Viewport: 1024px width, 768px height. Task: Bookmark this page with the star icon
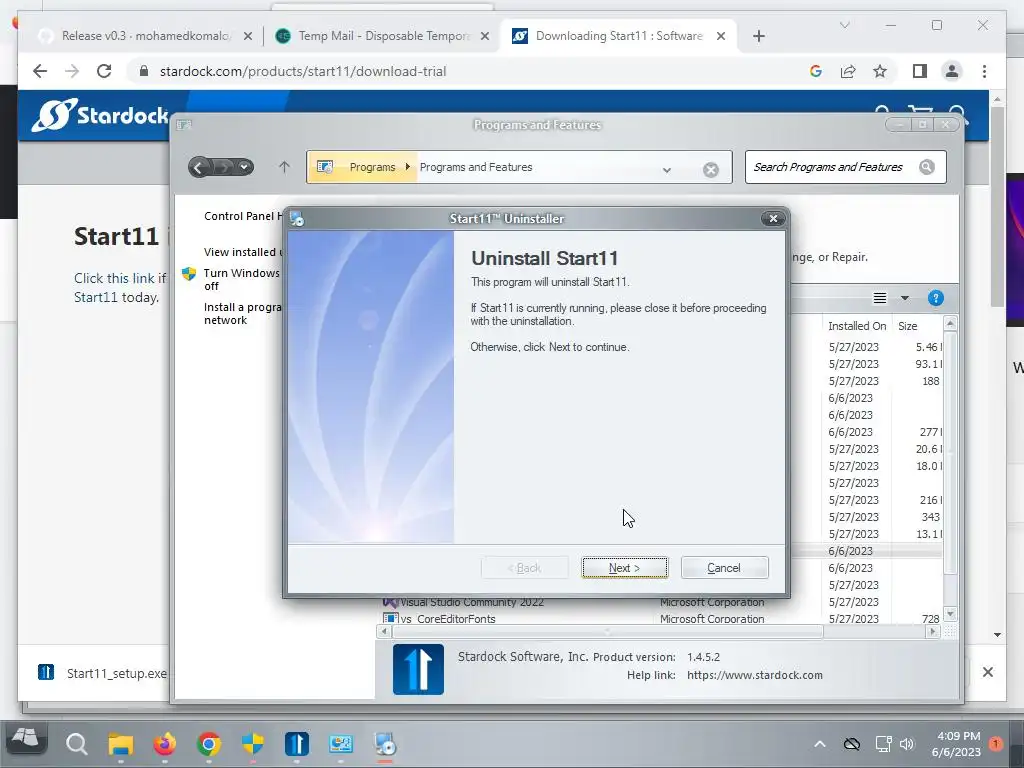(880, 71)
